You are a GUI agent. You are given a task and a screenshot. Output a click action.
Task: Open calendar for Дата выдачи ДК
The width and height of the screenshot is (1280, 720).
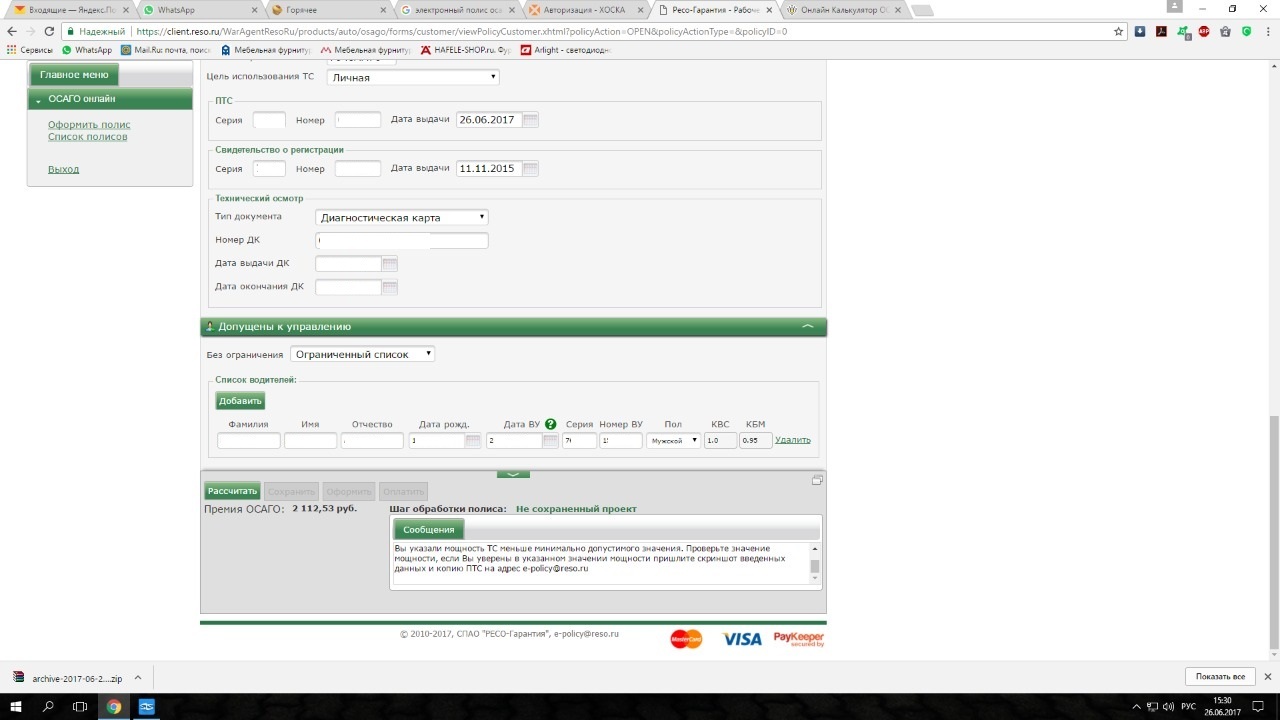tap(390, 264)
